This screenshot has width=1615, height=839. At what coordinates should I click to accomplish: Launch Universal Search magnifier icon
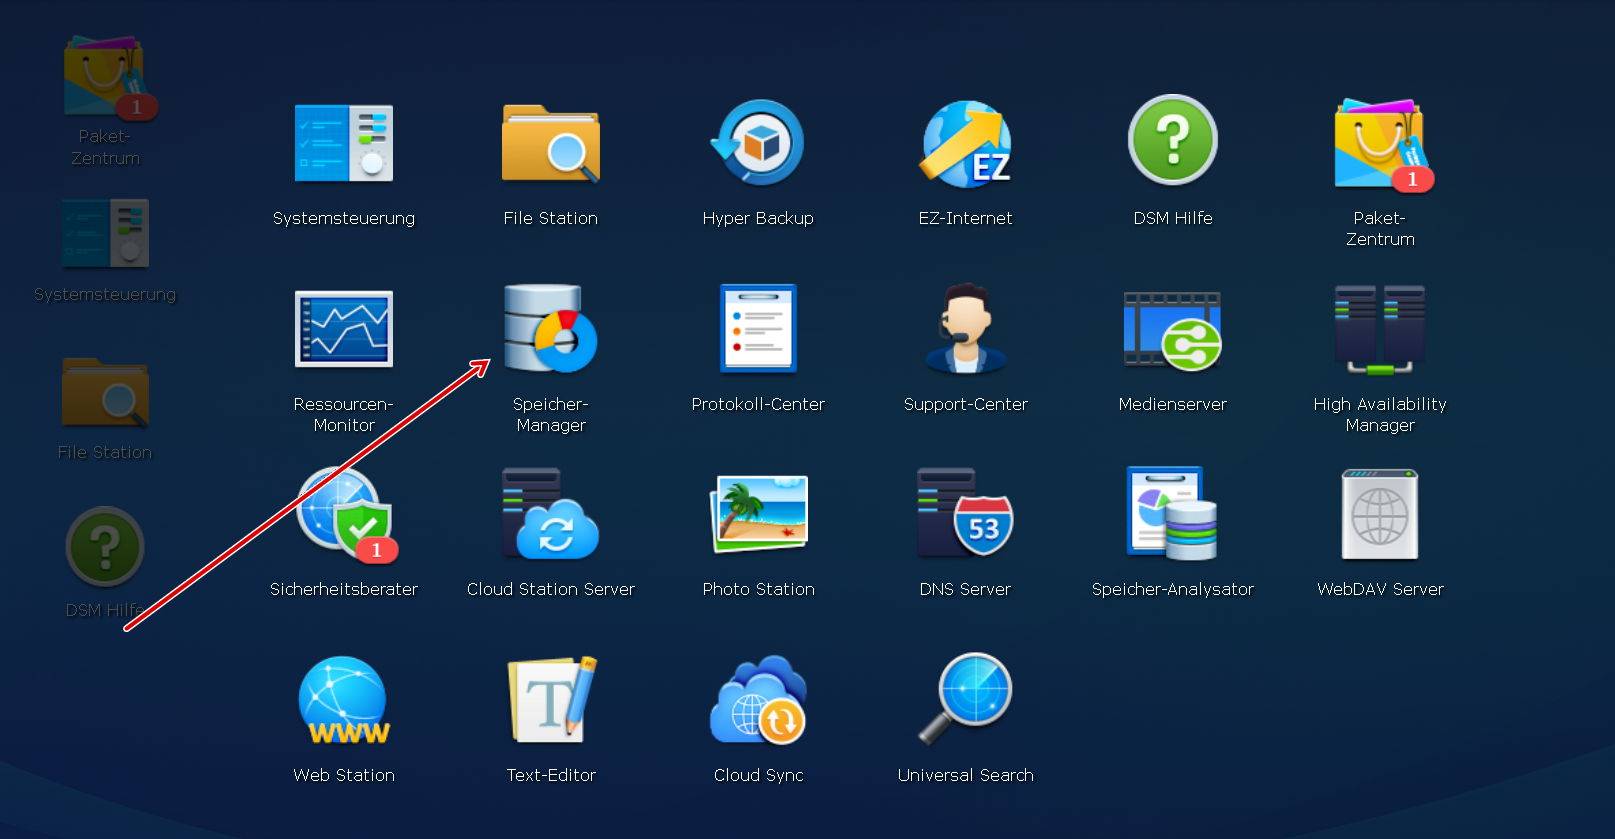[966, 699]
